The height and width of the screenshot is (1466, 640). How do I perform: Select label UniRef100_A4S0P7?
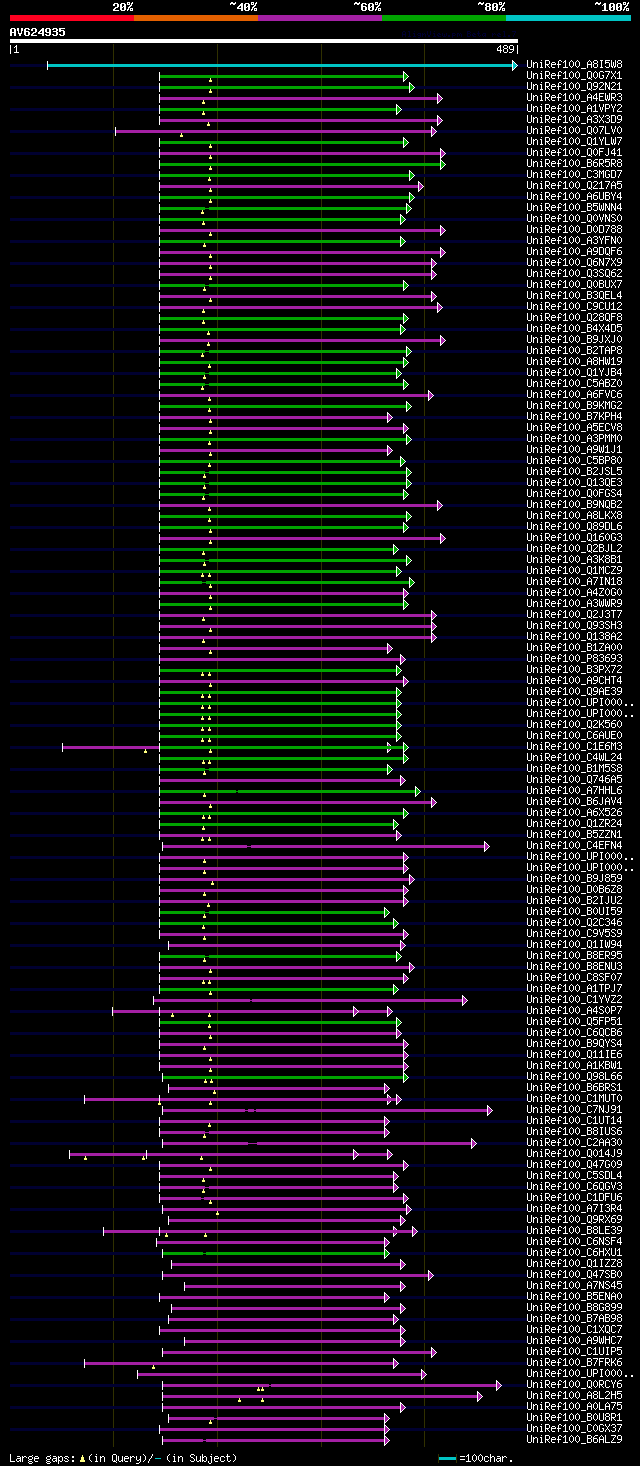click(574, 1011)
